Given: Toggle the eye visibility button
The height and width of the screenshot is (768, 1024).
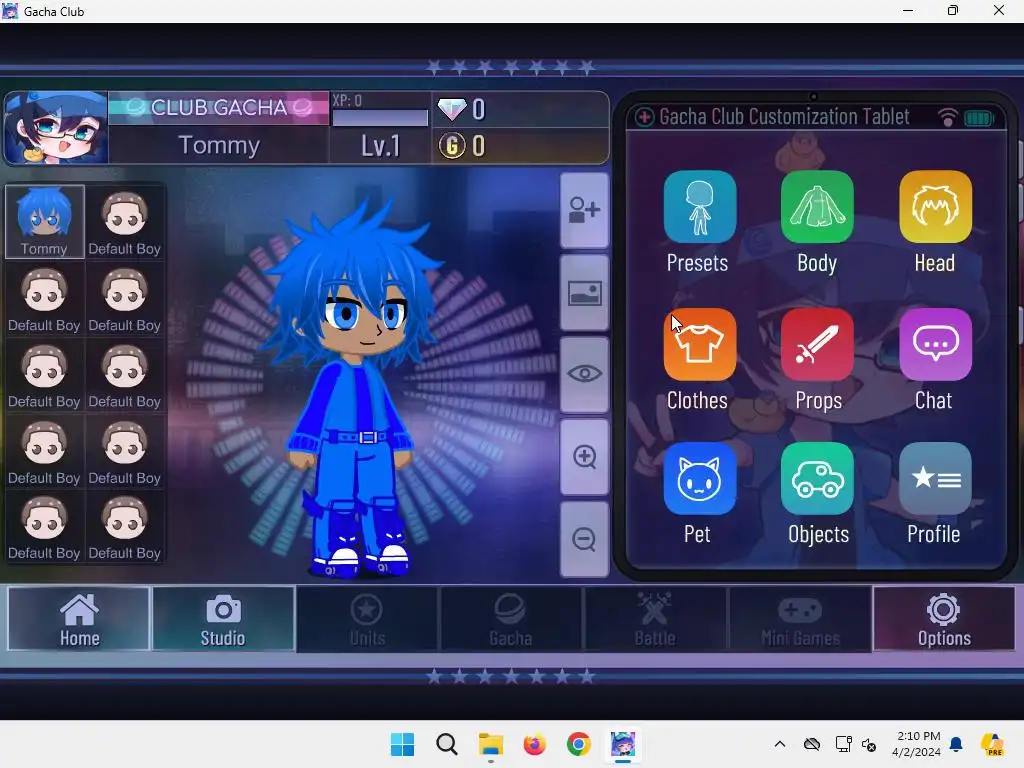Looking at the screenshot, I should 584,374.
